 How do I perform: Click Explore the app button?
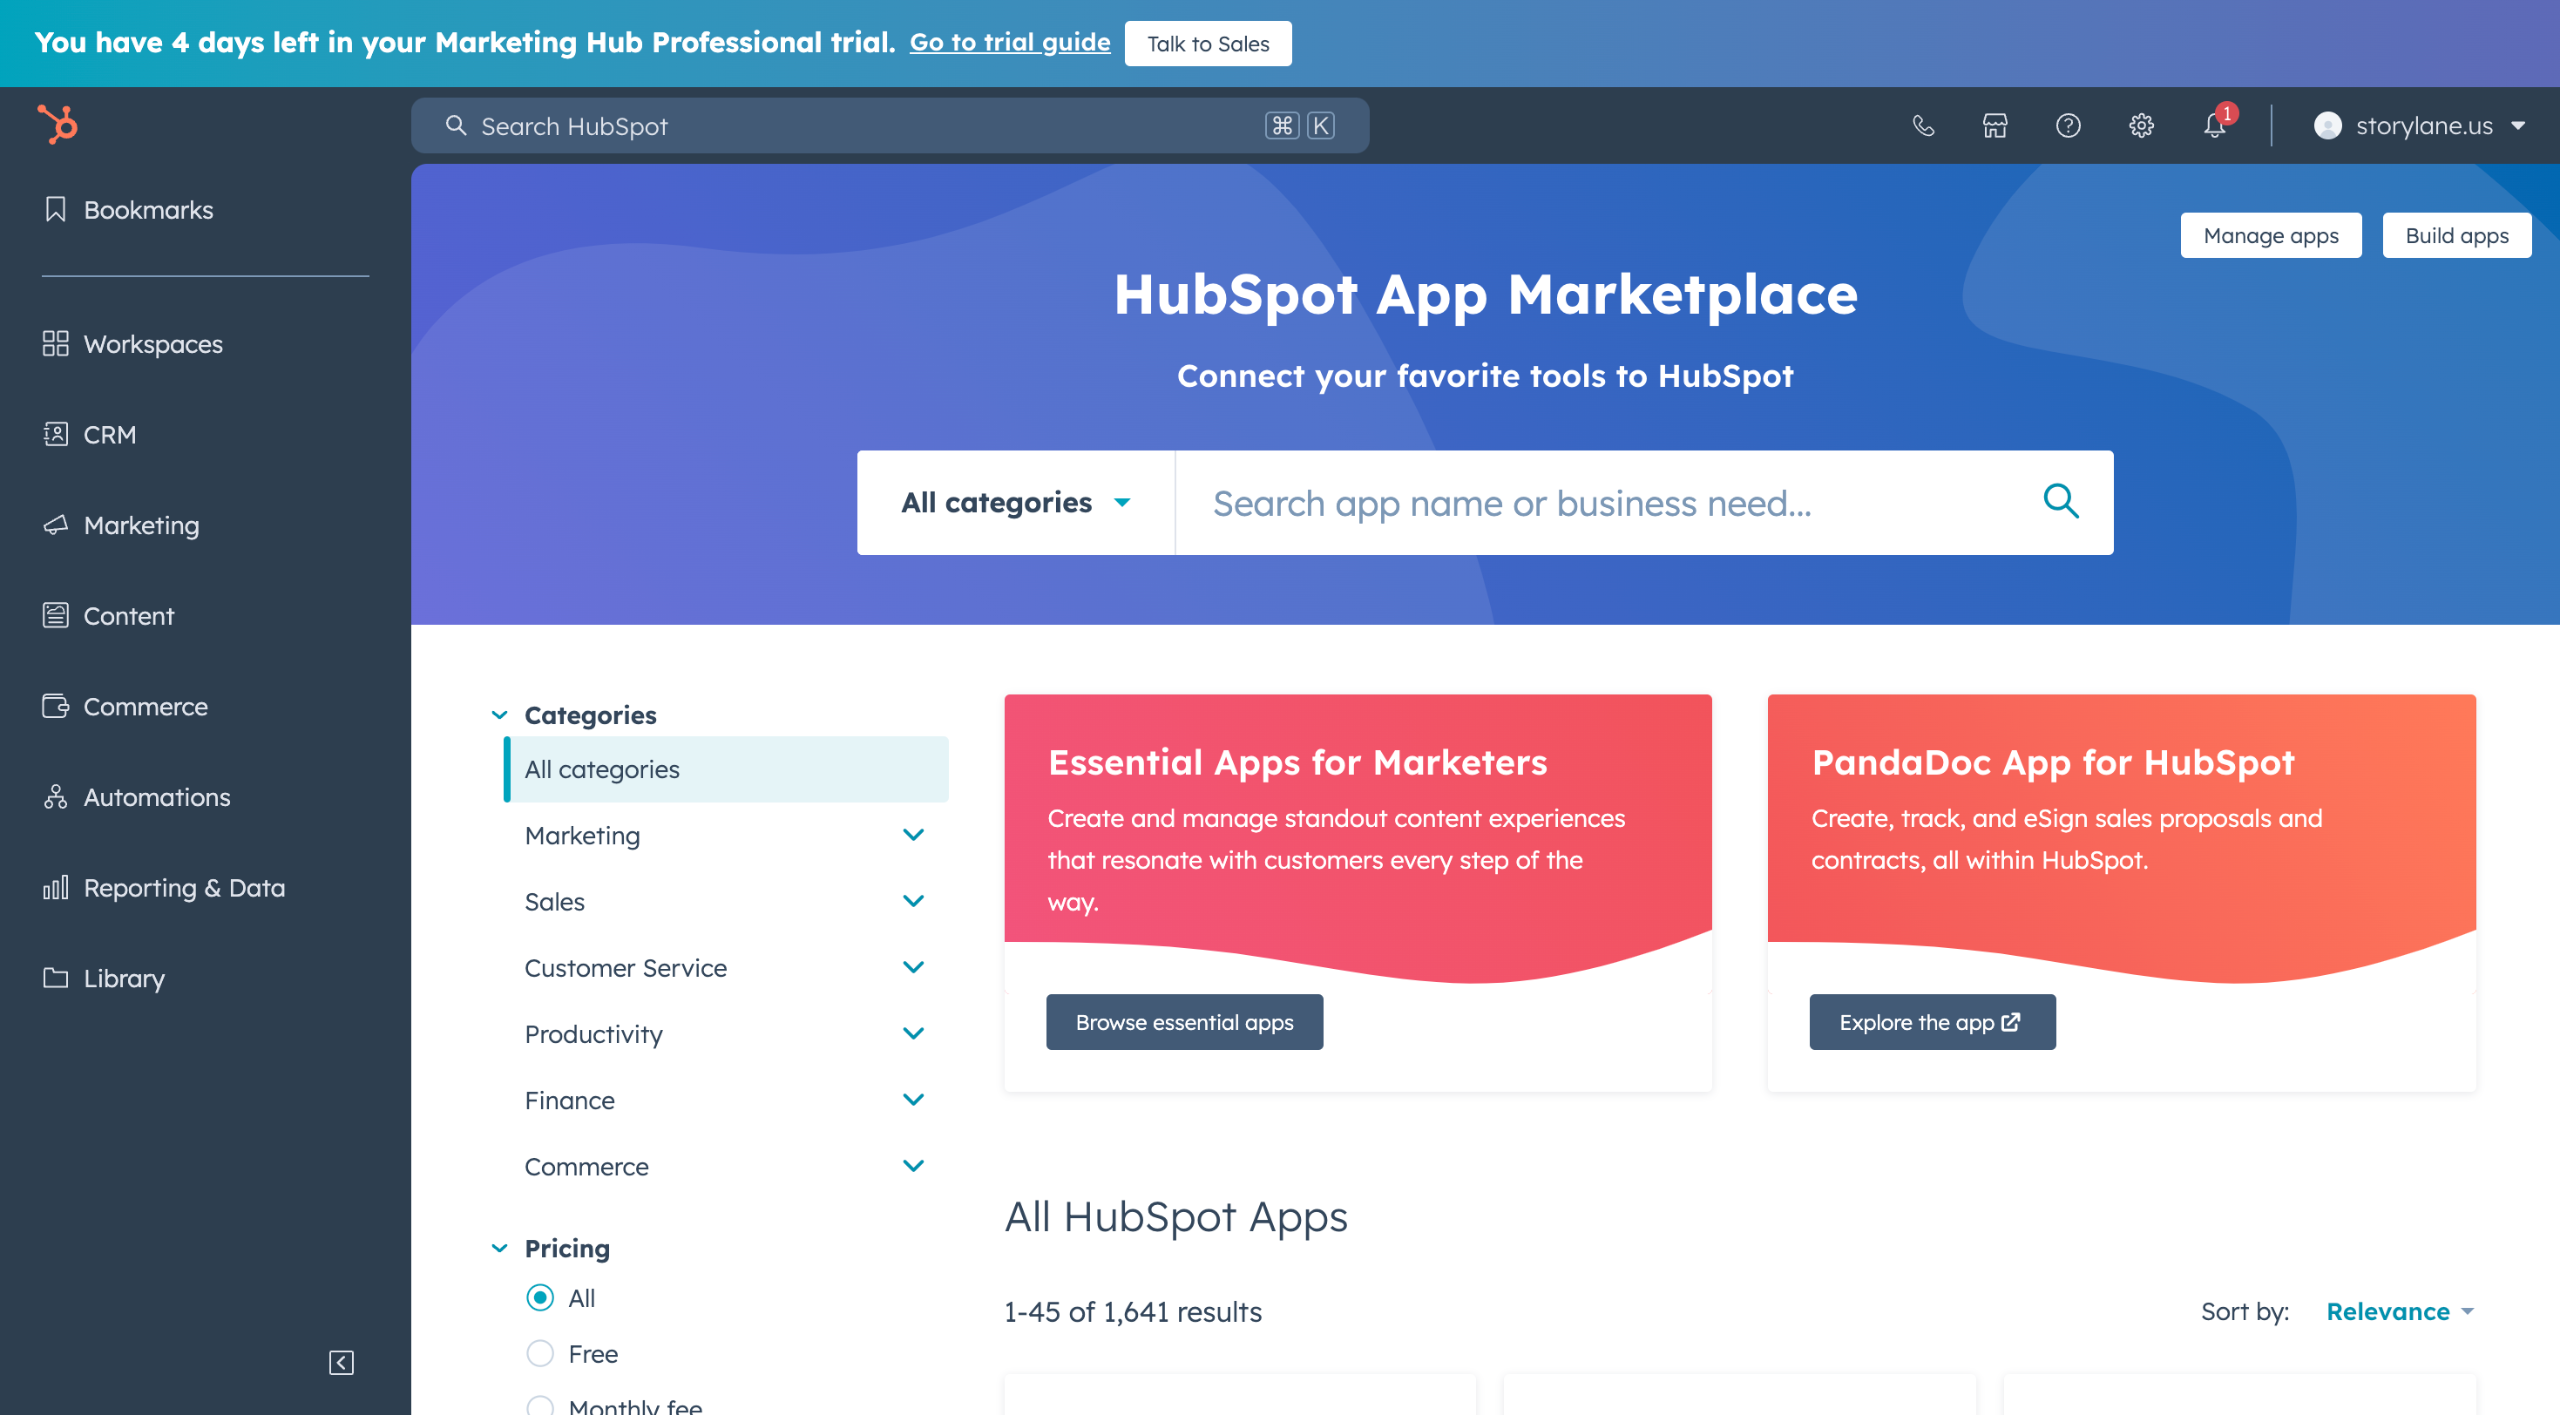pos(1932,1022)
